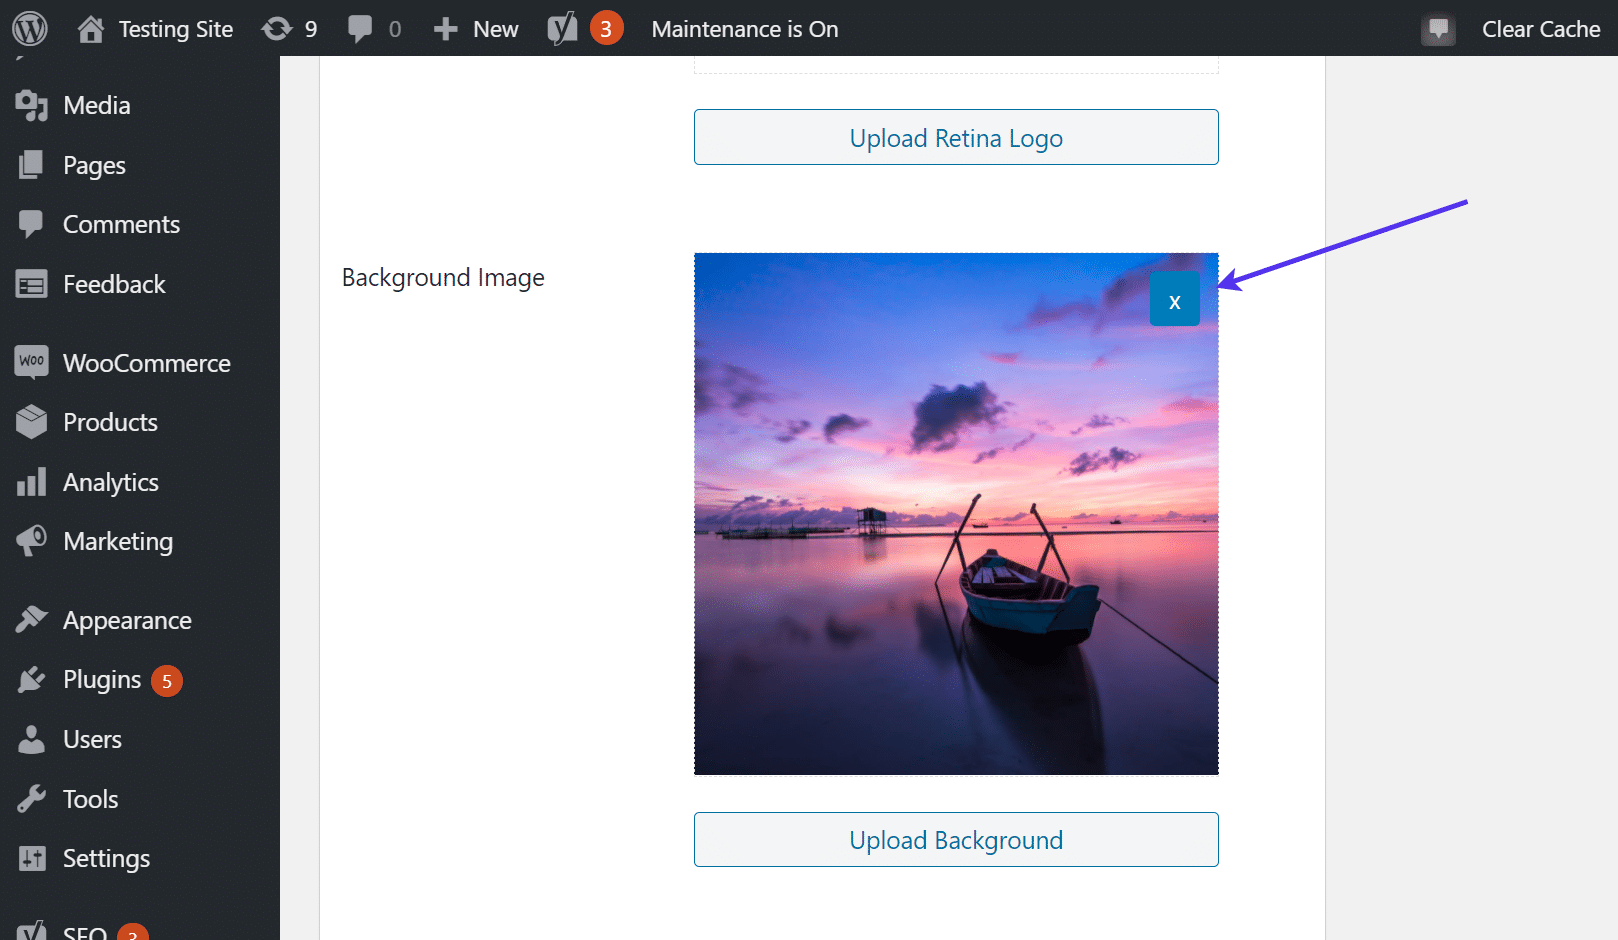Click the cache icon beside Clear Cache
Screen dimensions: 1618x940
(x=1438, y=29)
